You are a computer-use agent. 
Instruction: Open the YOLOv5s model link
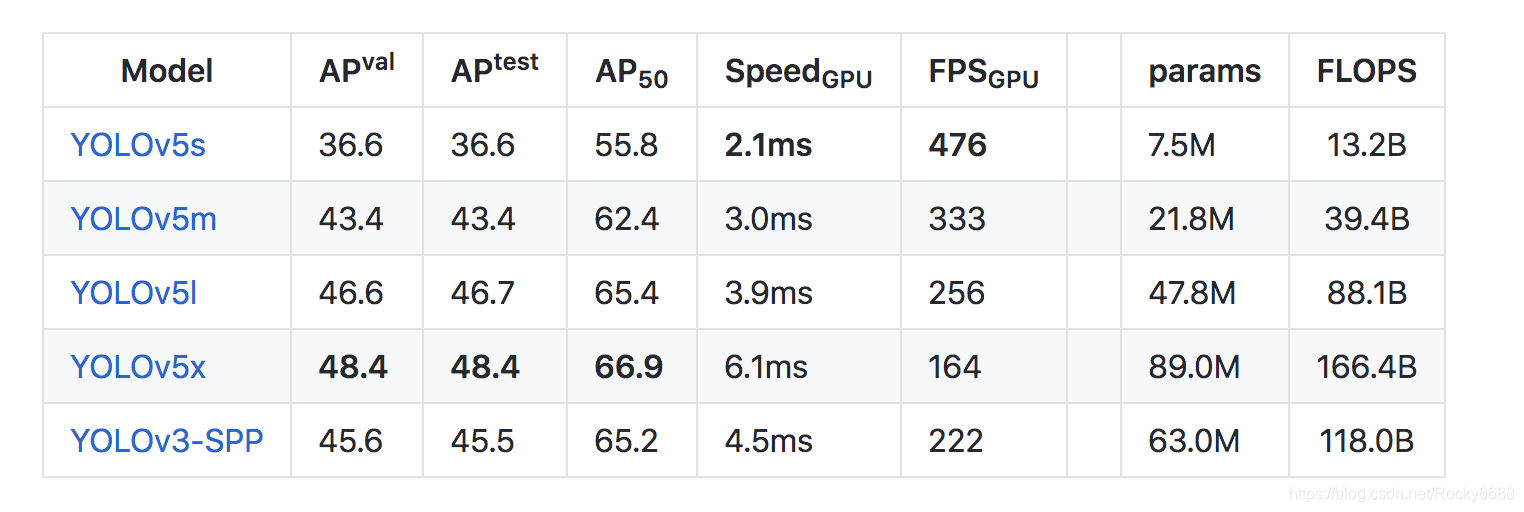point(138,145)
